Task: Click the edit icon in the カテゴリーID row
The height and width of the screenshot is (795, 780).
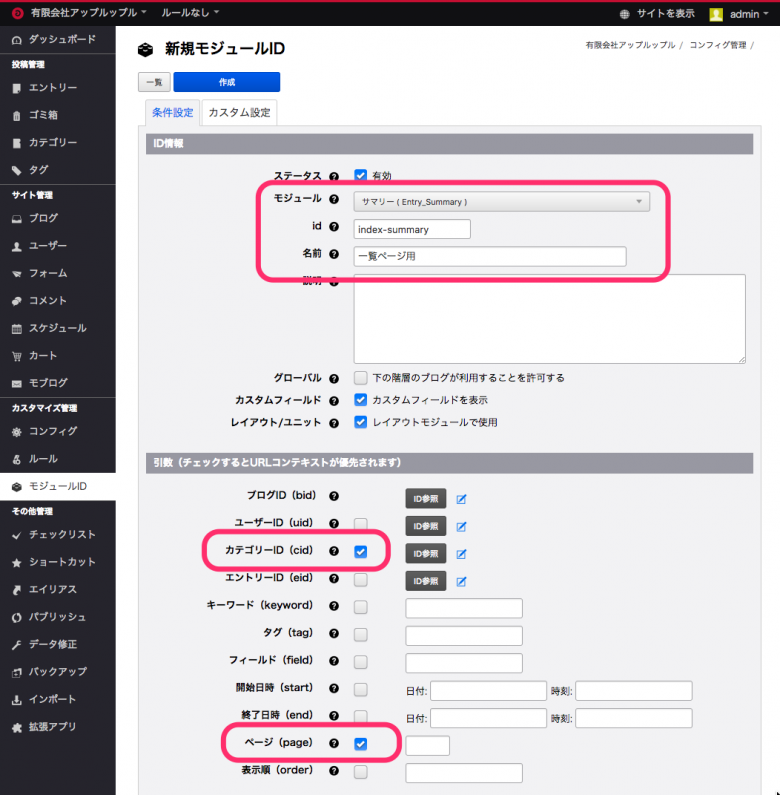Action: pyautogui.click(x=462, y=553)
